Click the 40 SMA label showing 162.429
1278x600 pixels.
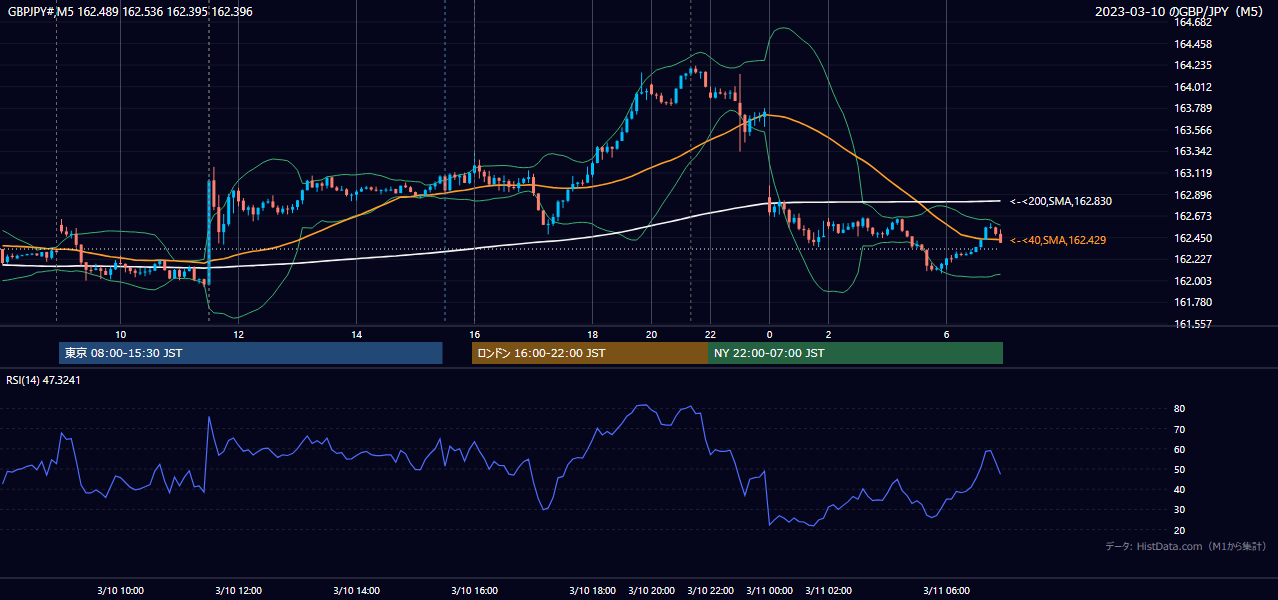click(x=1058, y=240)
